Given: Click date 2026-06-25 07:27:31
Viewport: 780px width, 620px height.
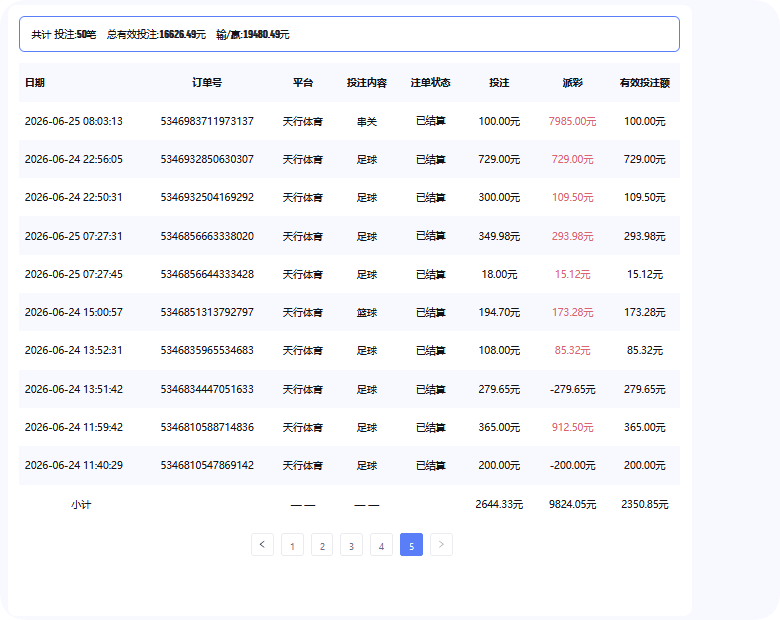Looking at the screenshot, I should tap(74, 236).
